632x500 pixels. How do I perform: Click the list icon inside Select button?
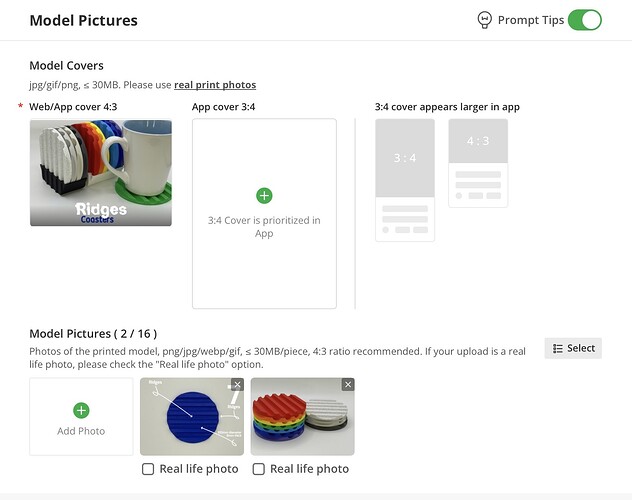557,349
